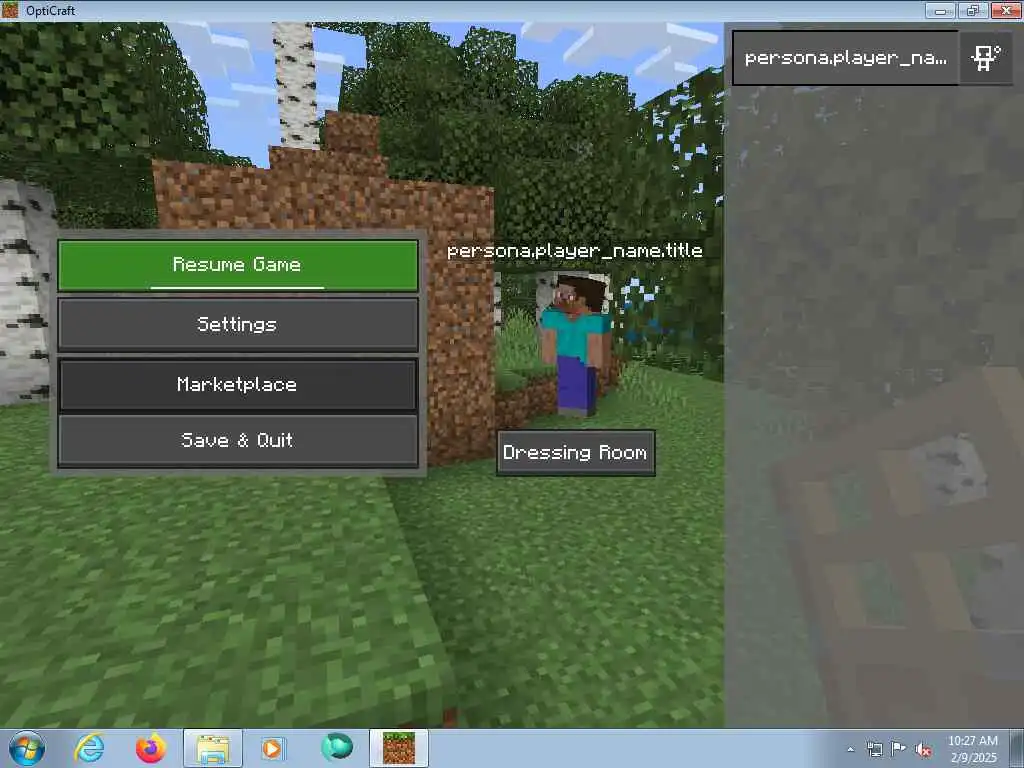This screenshot has width=1024, height=768.
Task: Click the player invite icon at top right
Action: 985,58
